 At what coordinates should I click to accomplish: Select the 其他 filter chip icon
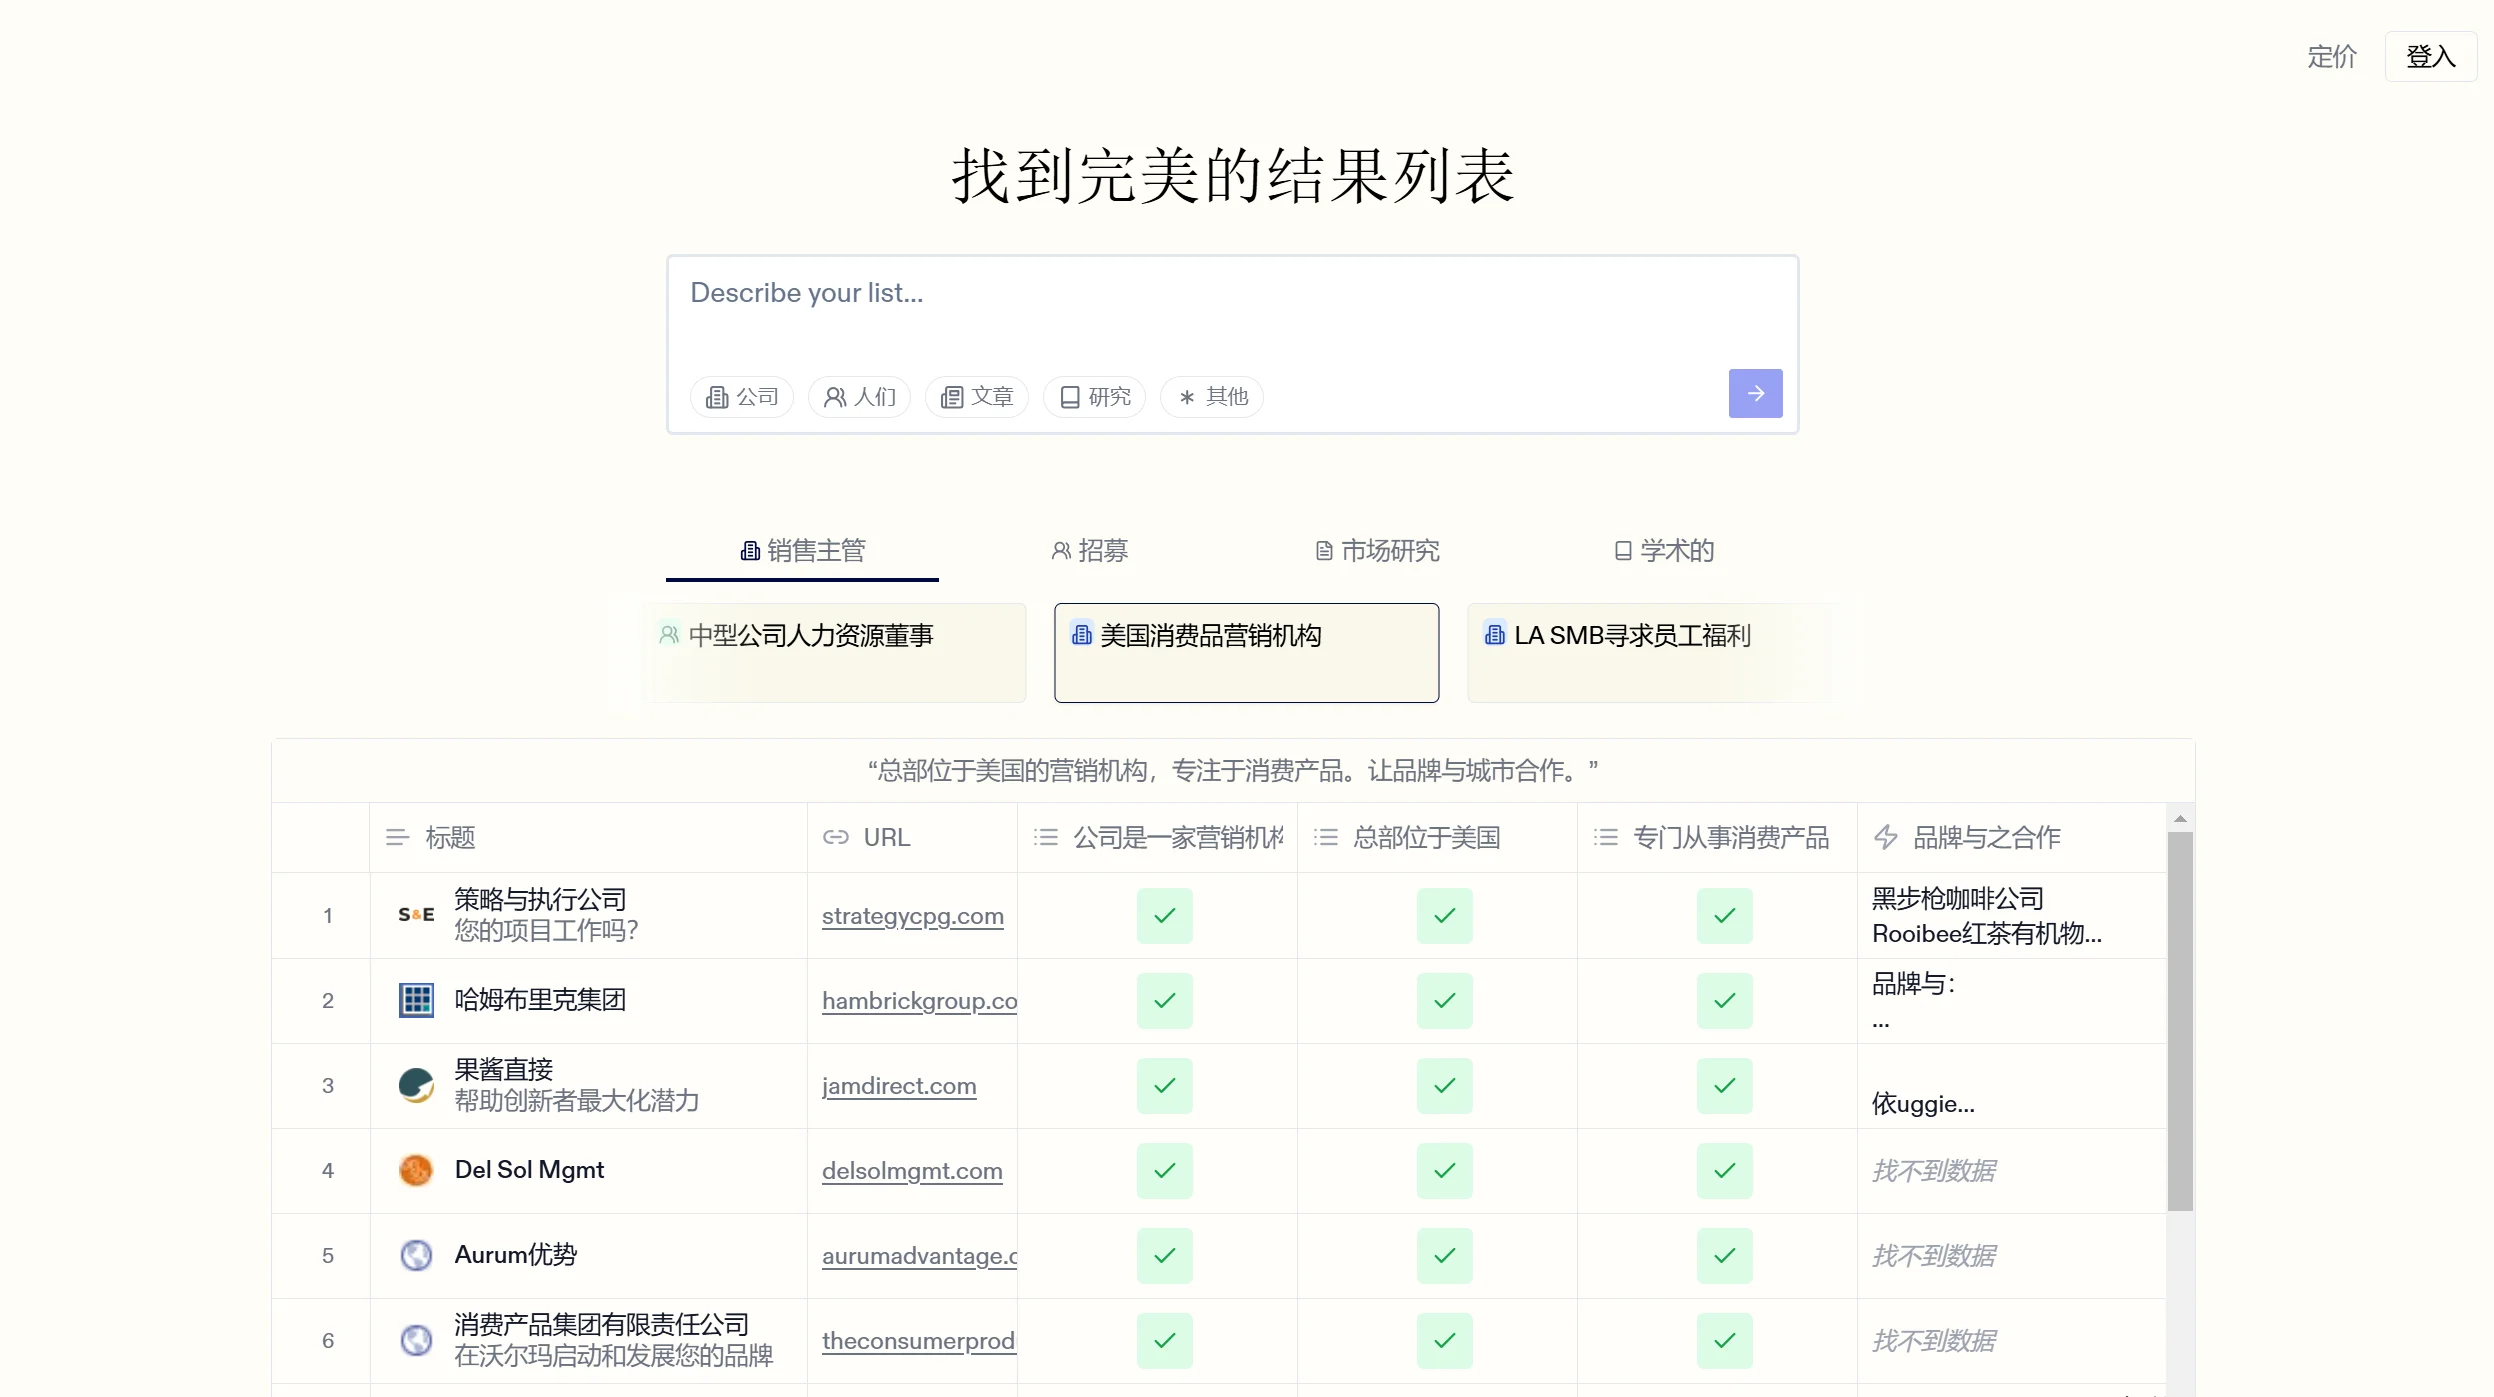click(x=1186, y=397)
